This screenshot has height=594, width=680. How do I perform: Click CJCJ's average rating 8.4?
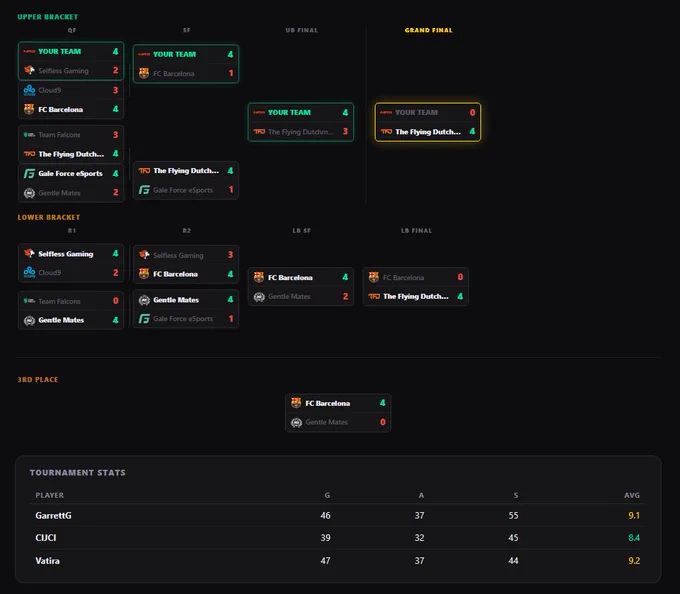click(x=634, y=538)
